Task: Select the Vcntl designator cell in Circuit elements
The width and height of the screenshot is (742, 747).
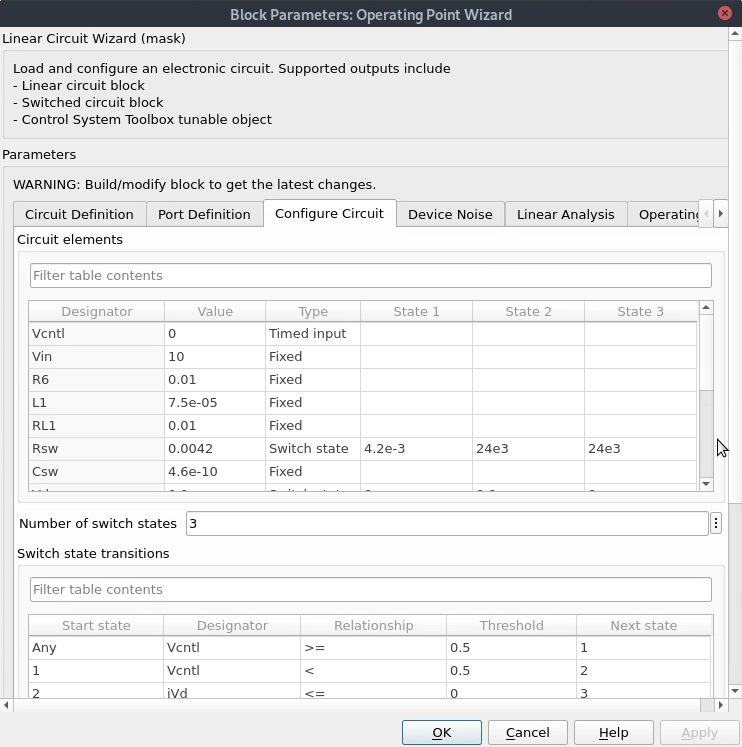Action: pyautogui.click(x=97, y=334)
